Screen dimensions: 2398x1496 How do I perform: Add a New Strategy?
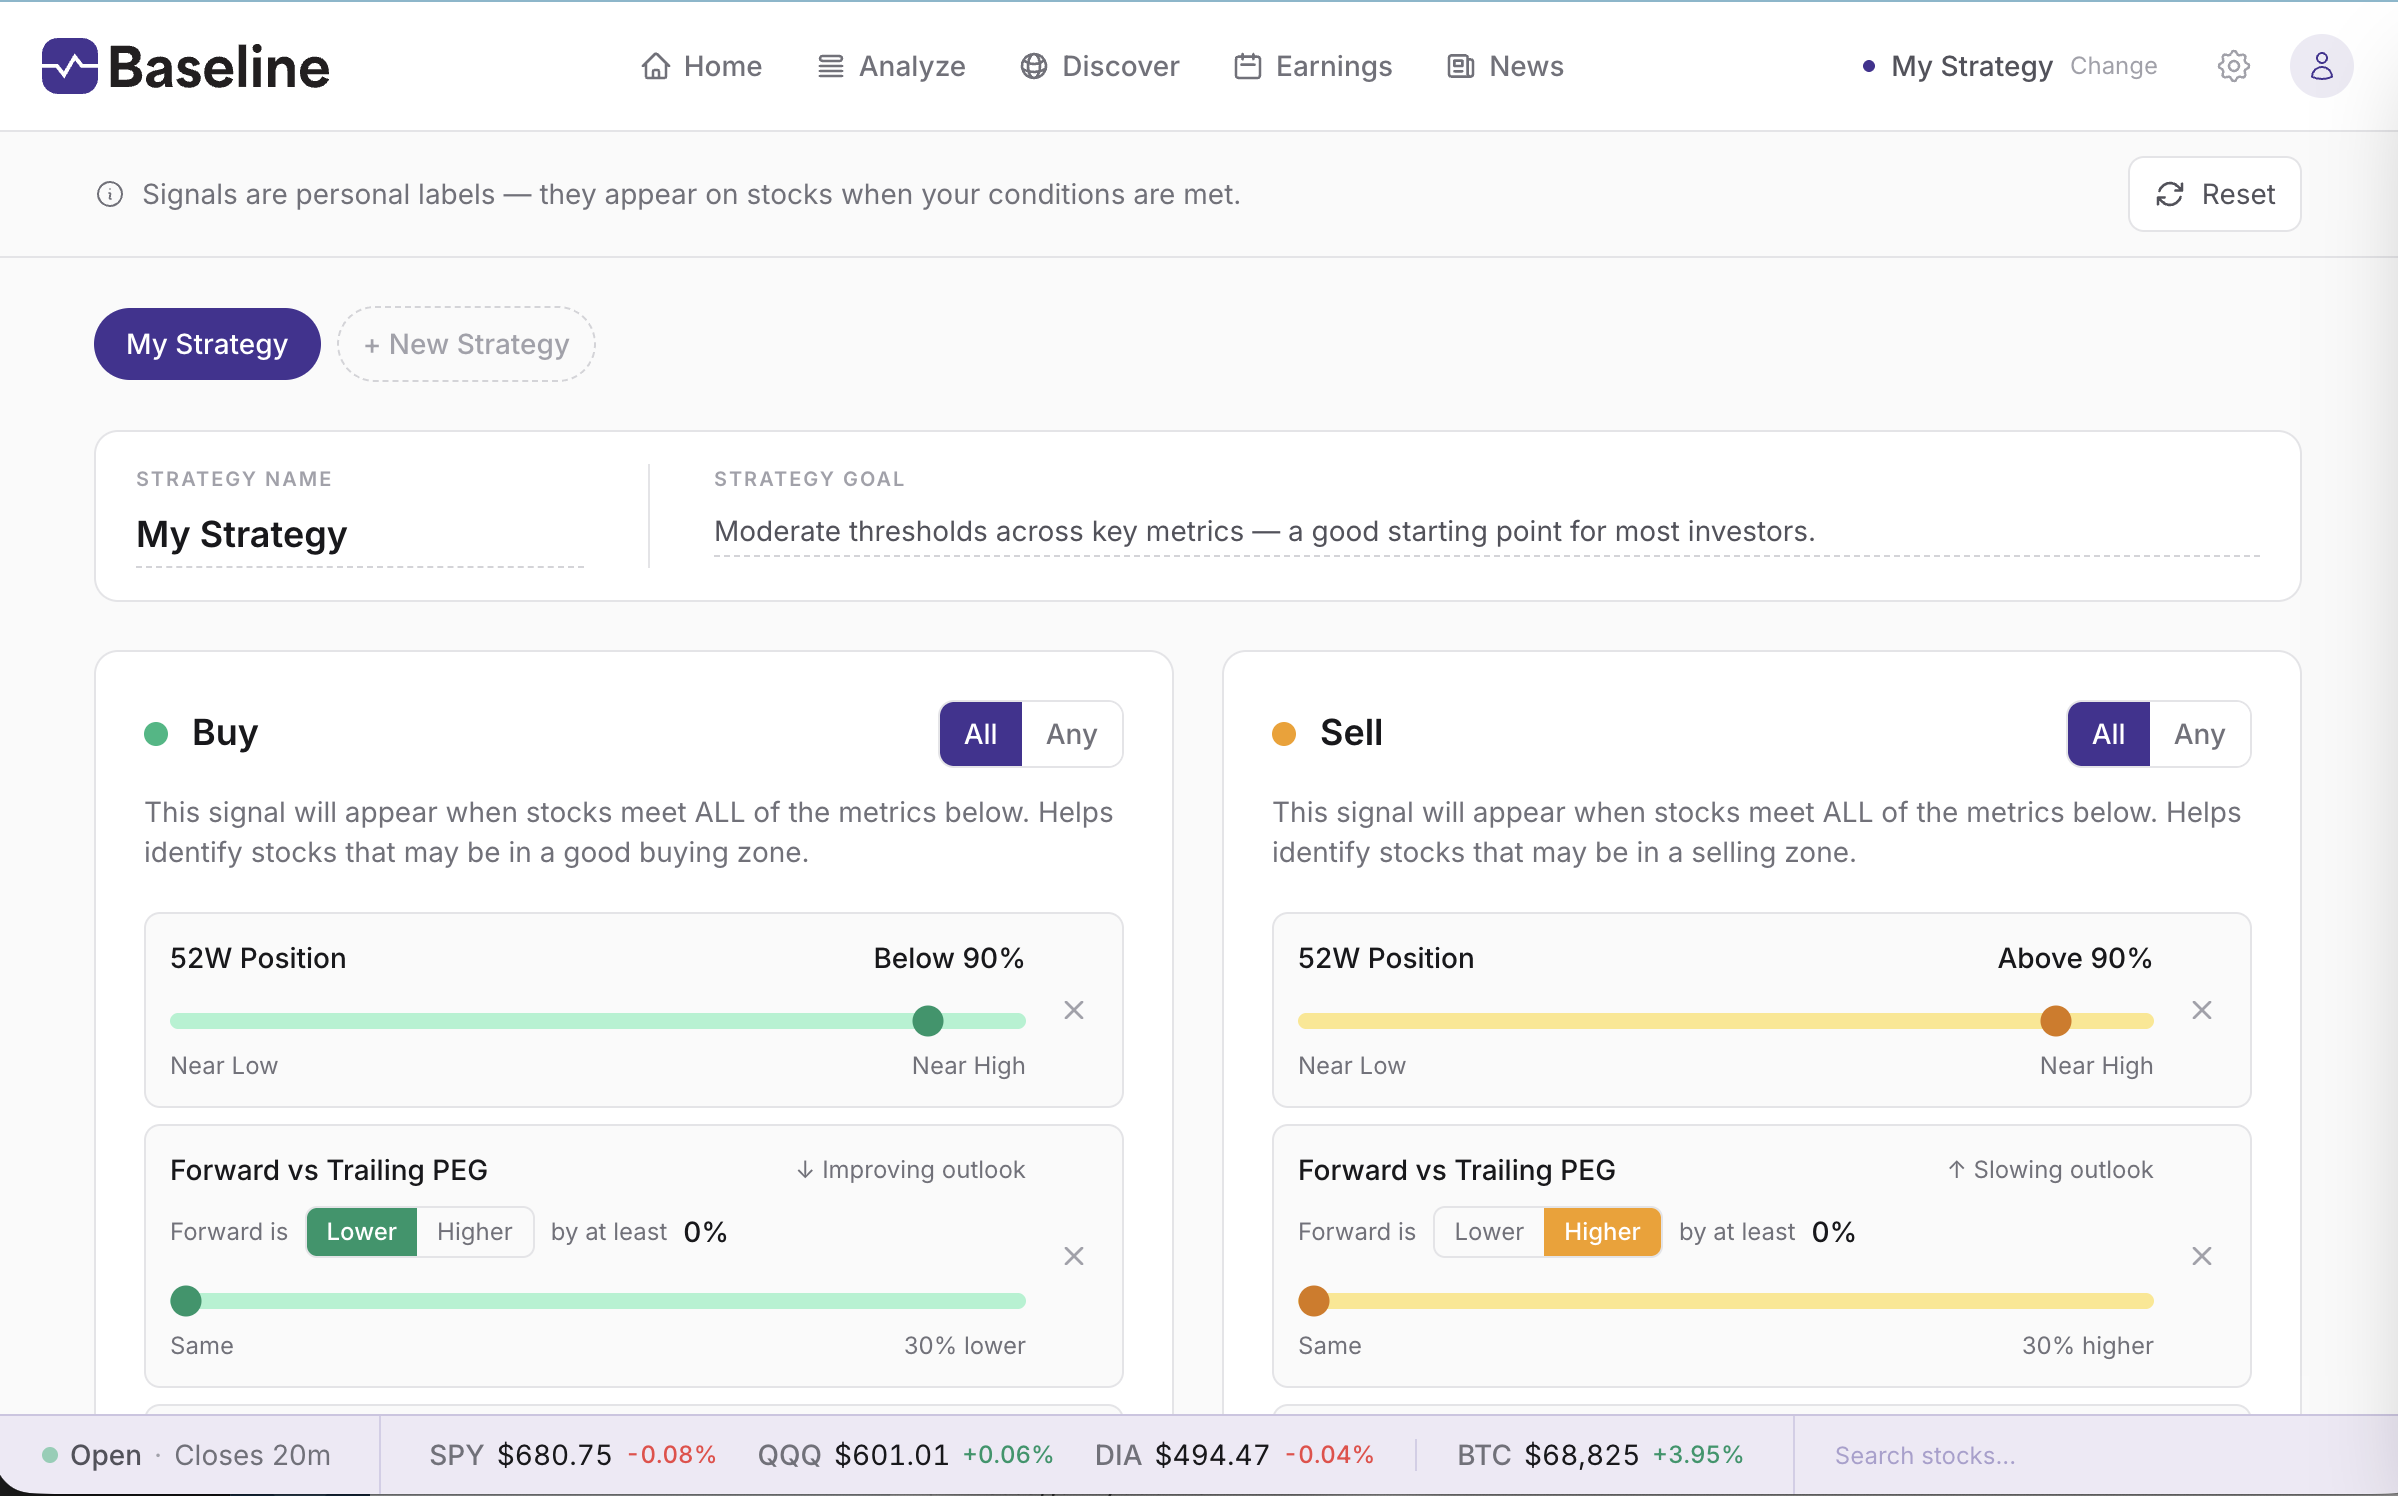[x=466, y=344]
